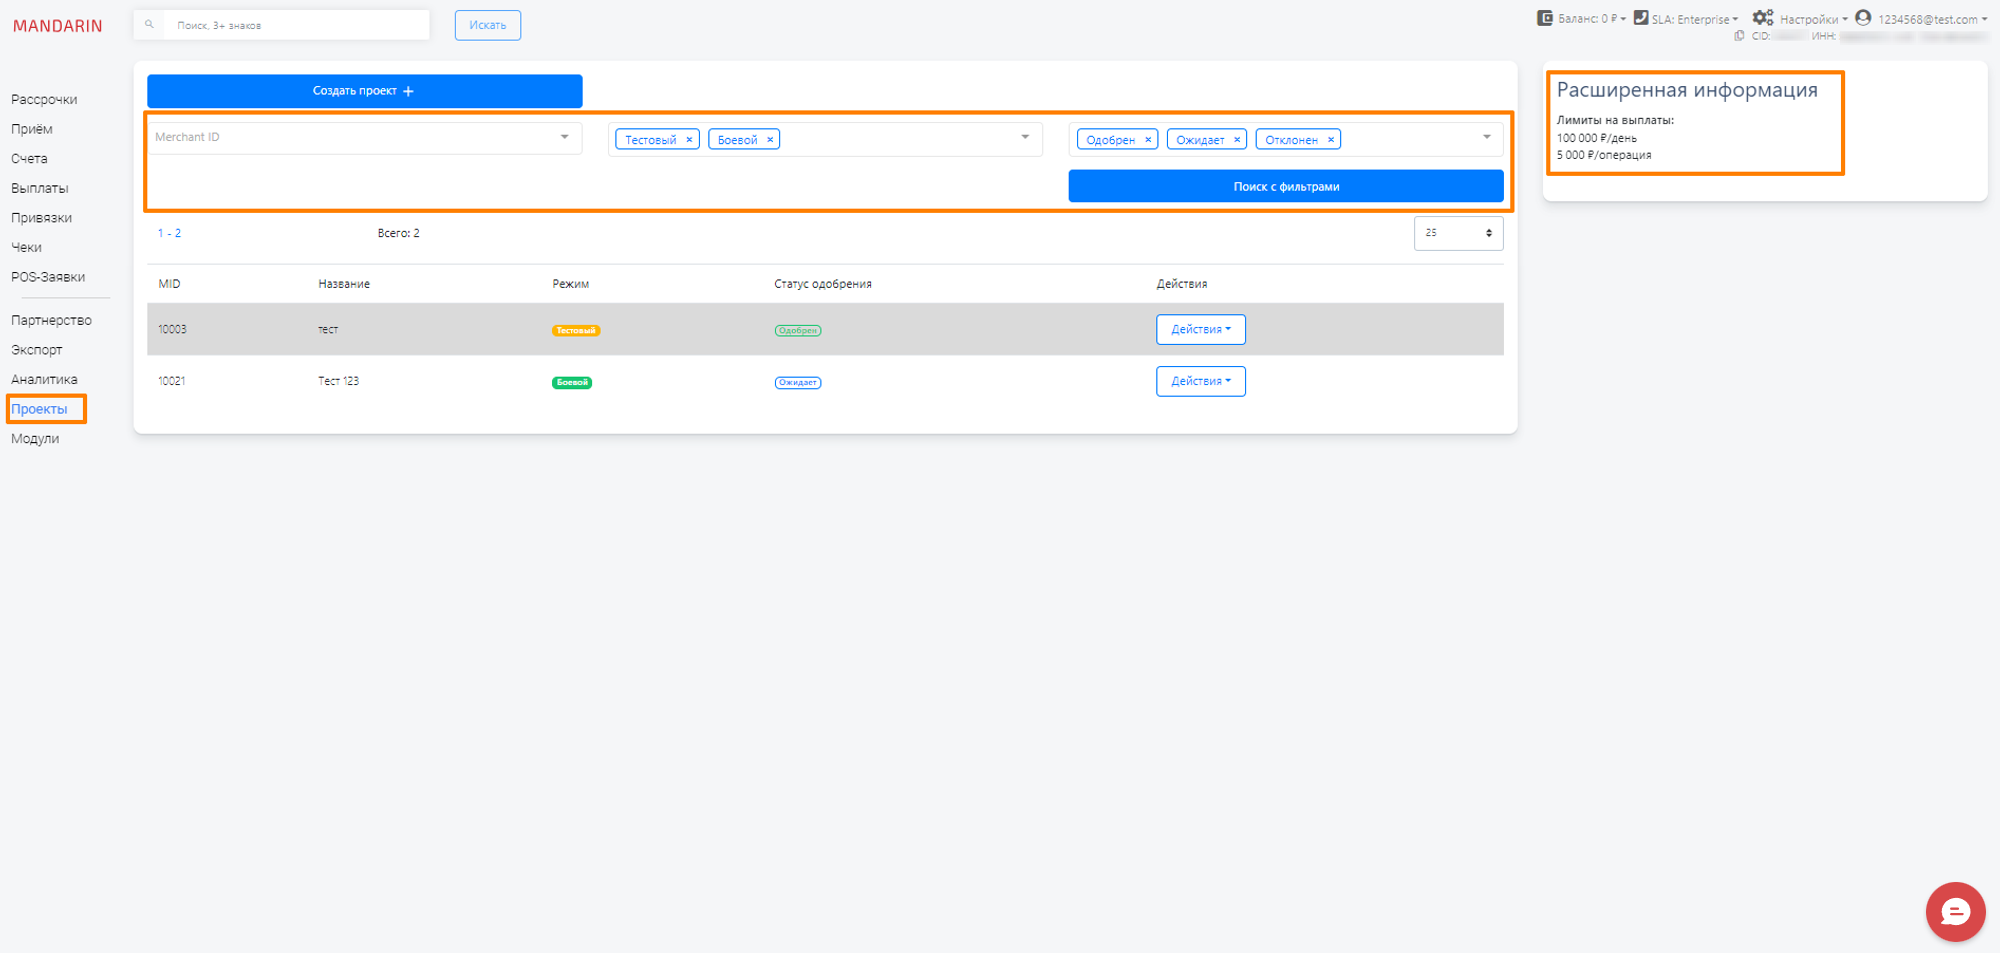This screenshot has width=2000, height=953.
Task: Remove the Боевой filter chip
Action: point(770,139)
